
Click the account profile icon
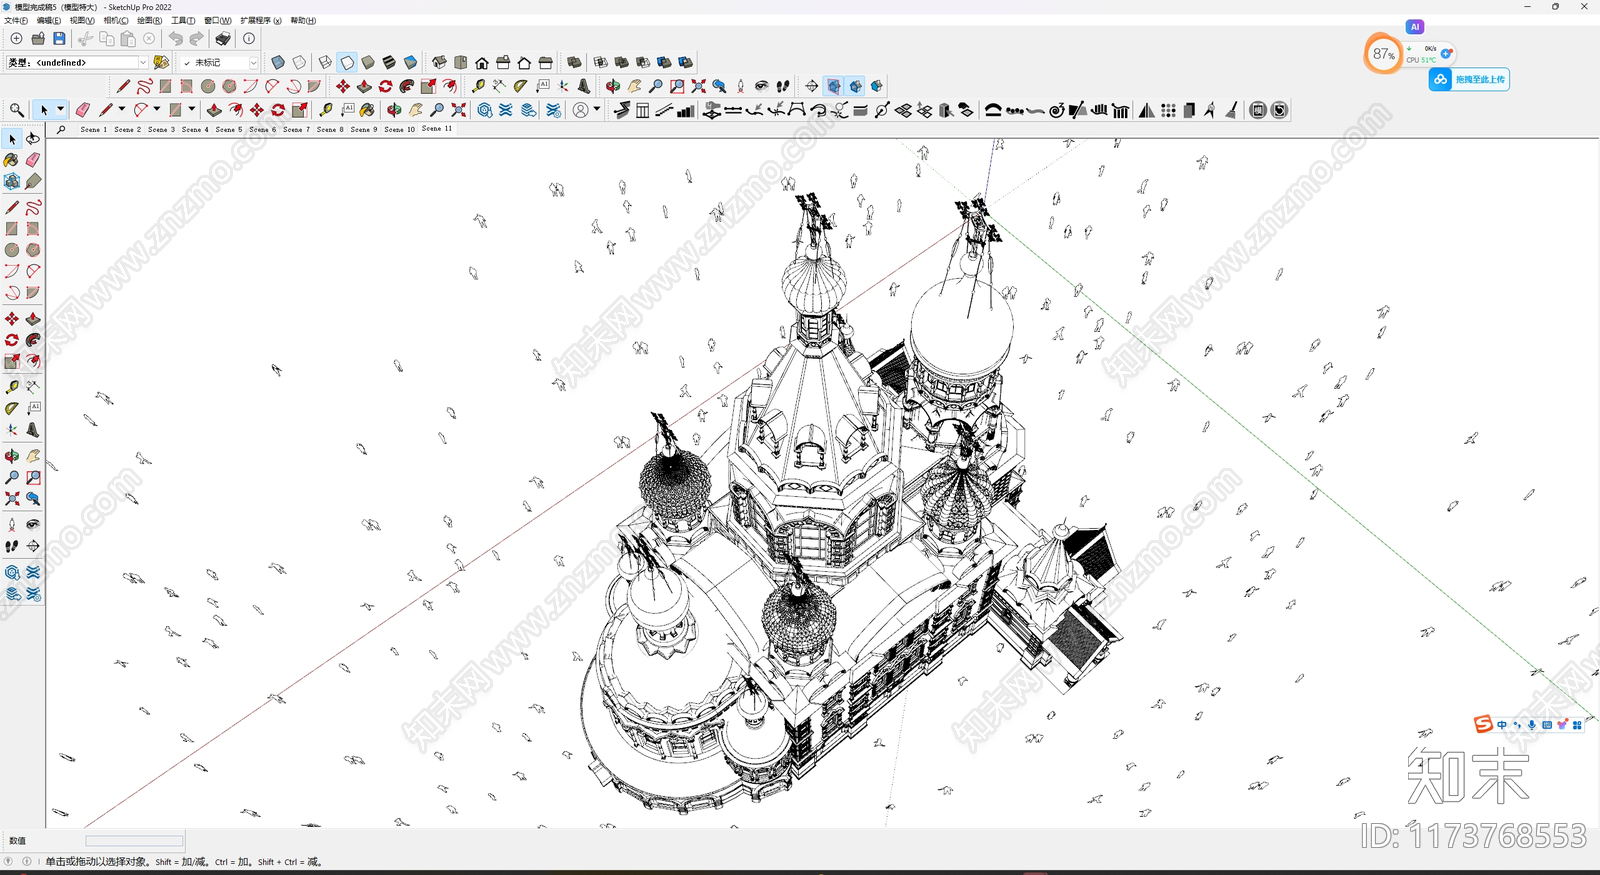point(581,110)
